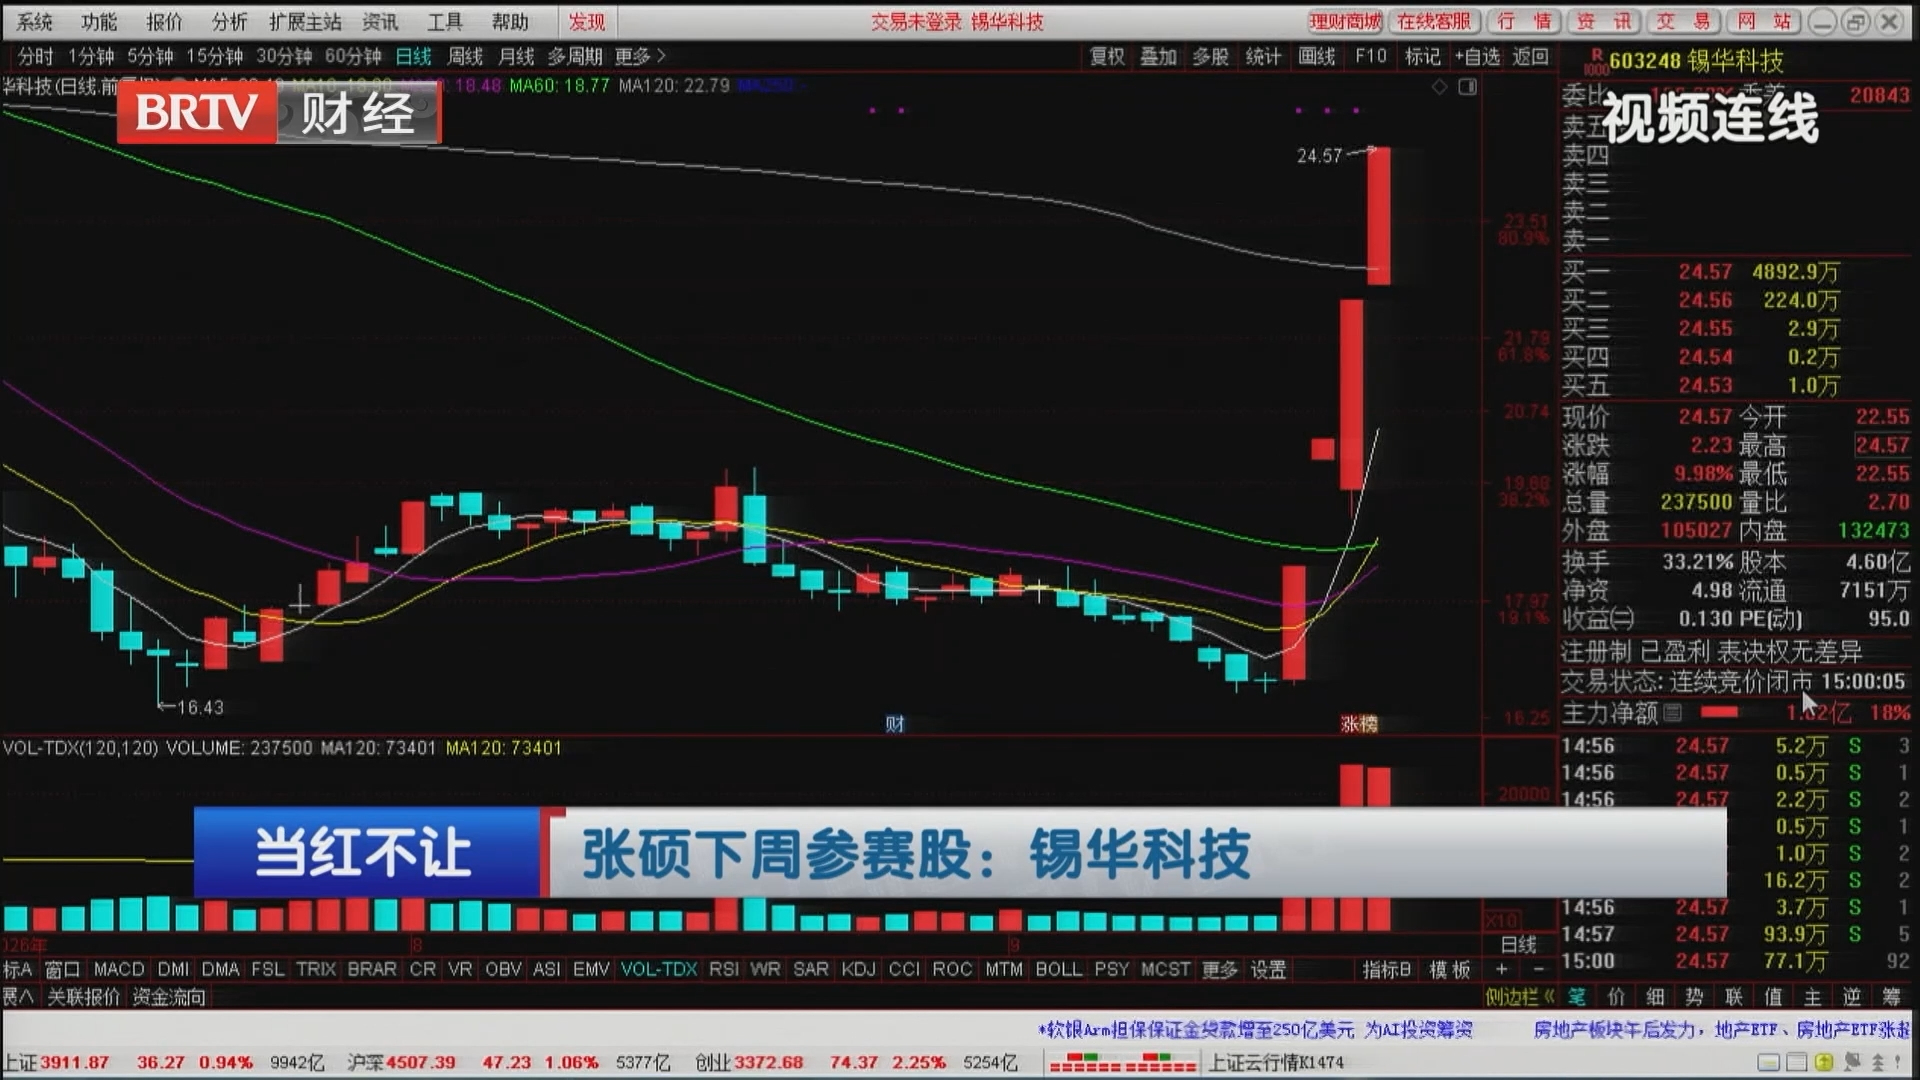Select the RSI indicator
The width and height of the screenshot is (1920, 1080).
(724, 969)
